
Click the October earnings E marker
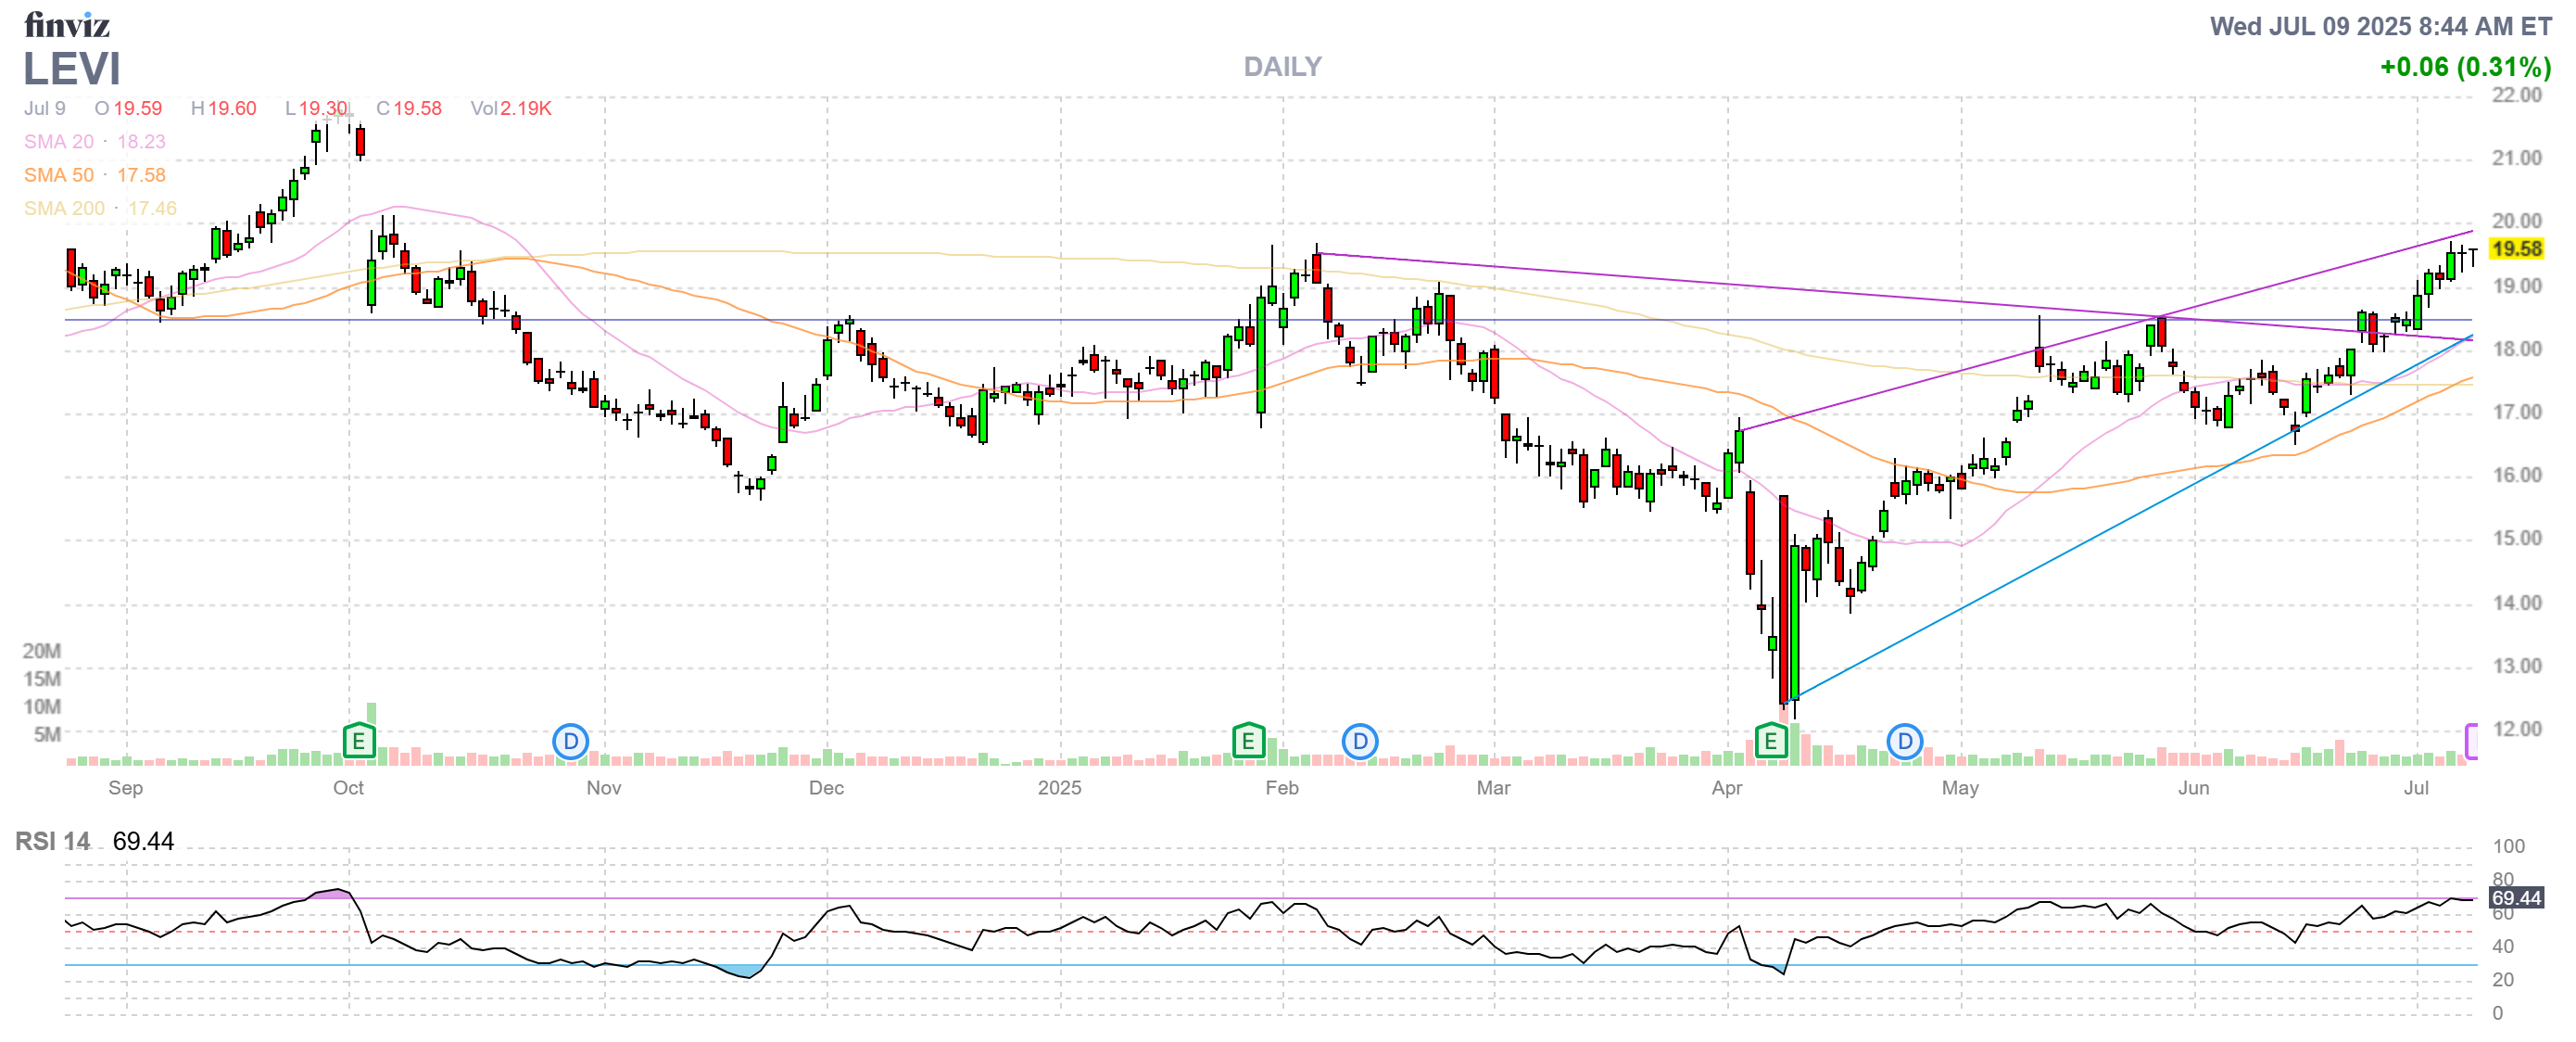pyautogui.click(x=358, y=742)
